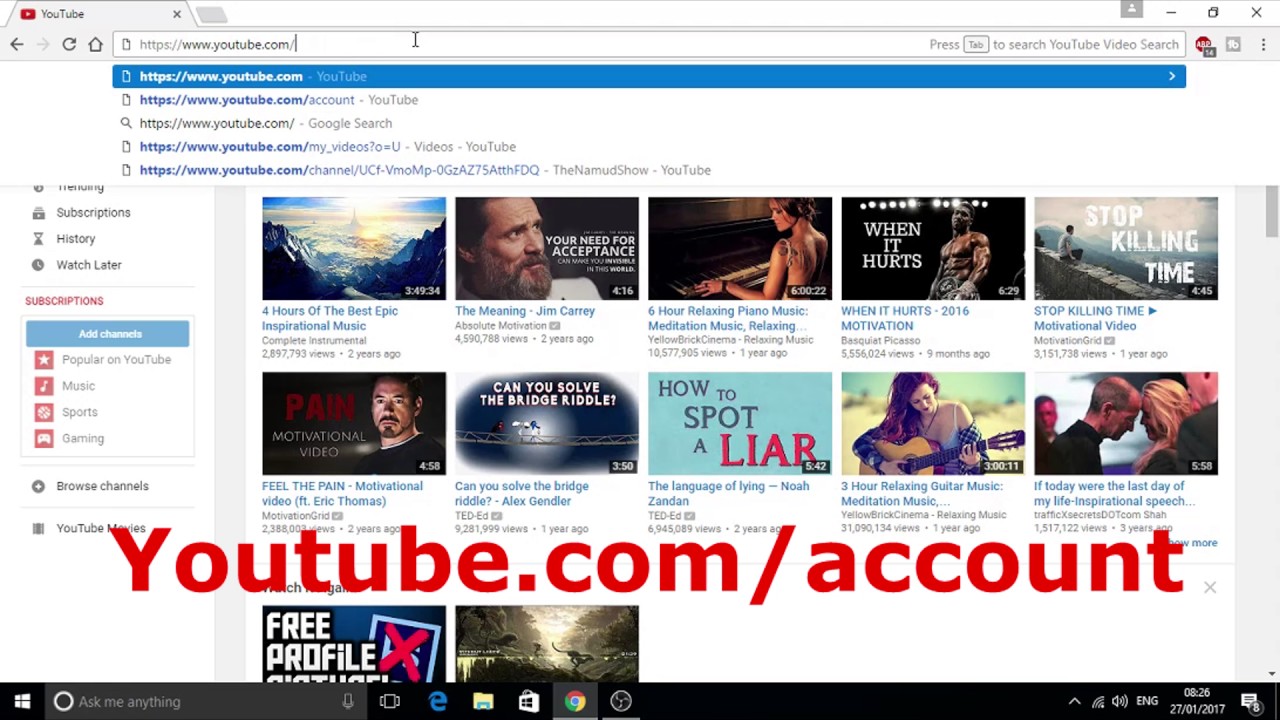Click the Sports channel icon
Screen dimensions: 1280x720
tap(44, 412)
